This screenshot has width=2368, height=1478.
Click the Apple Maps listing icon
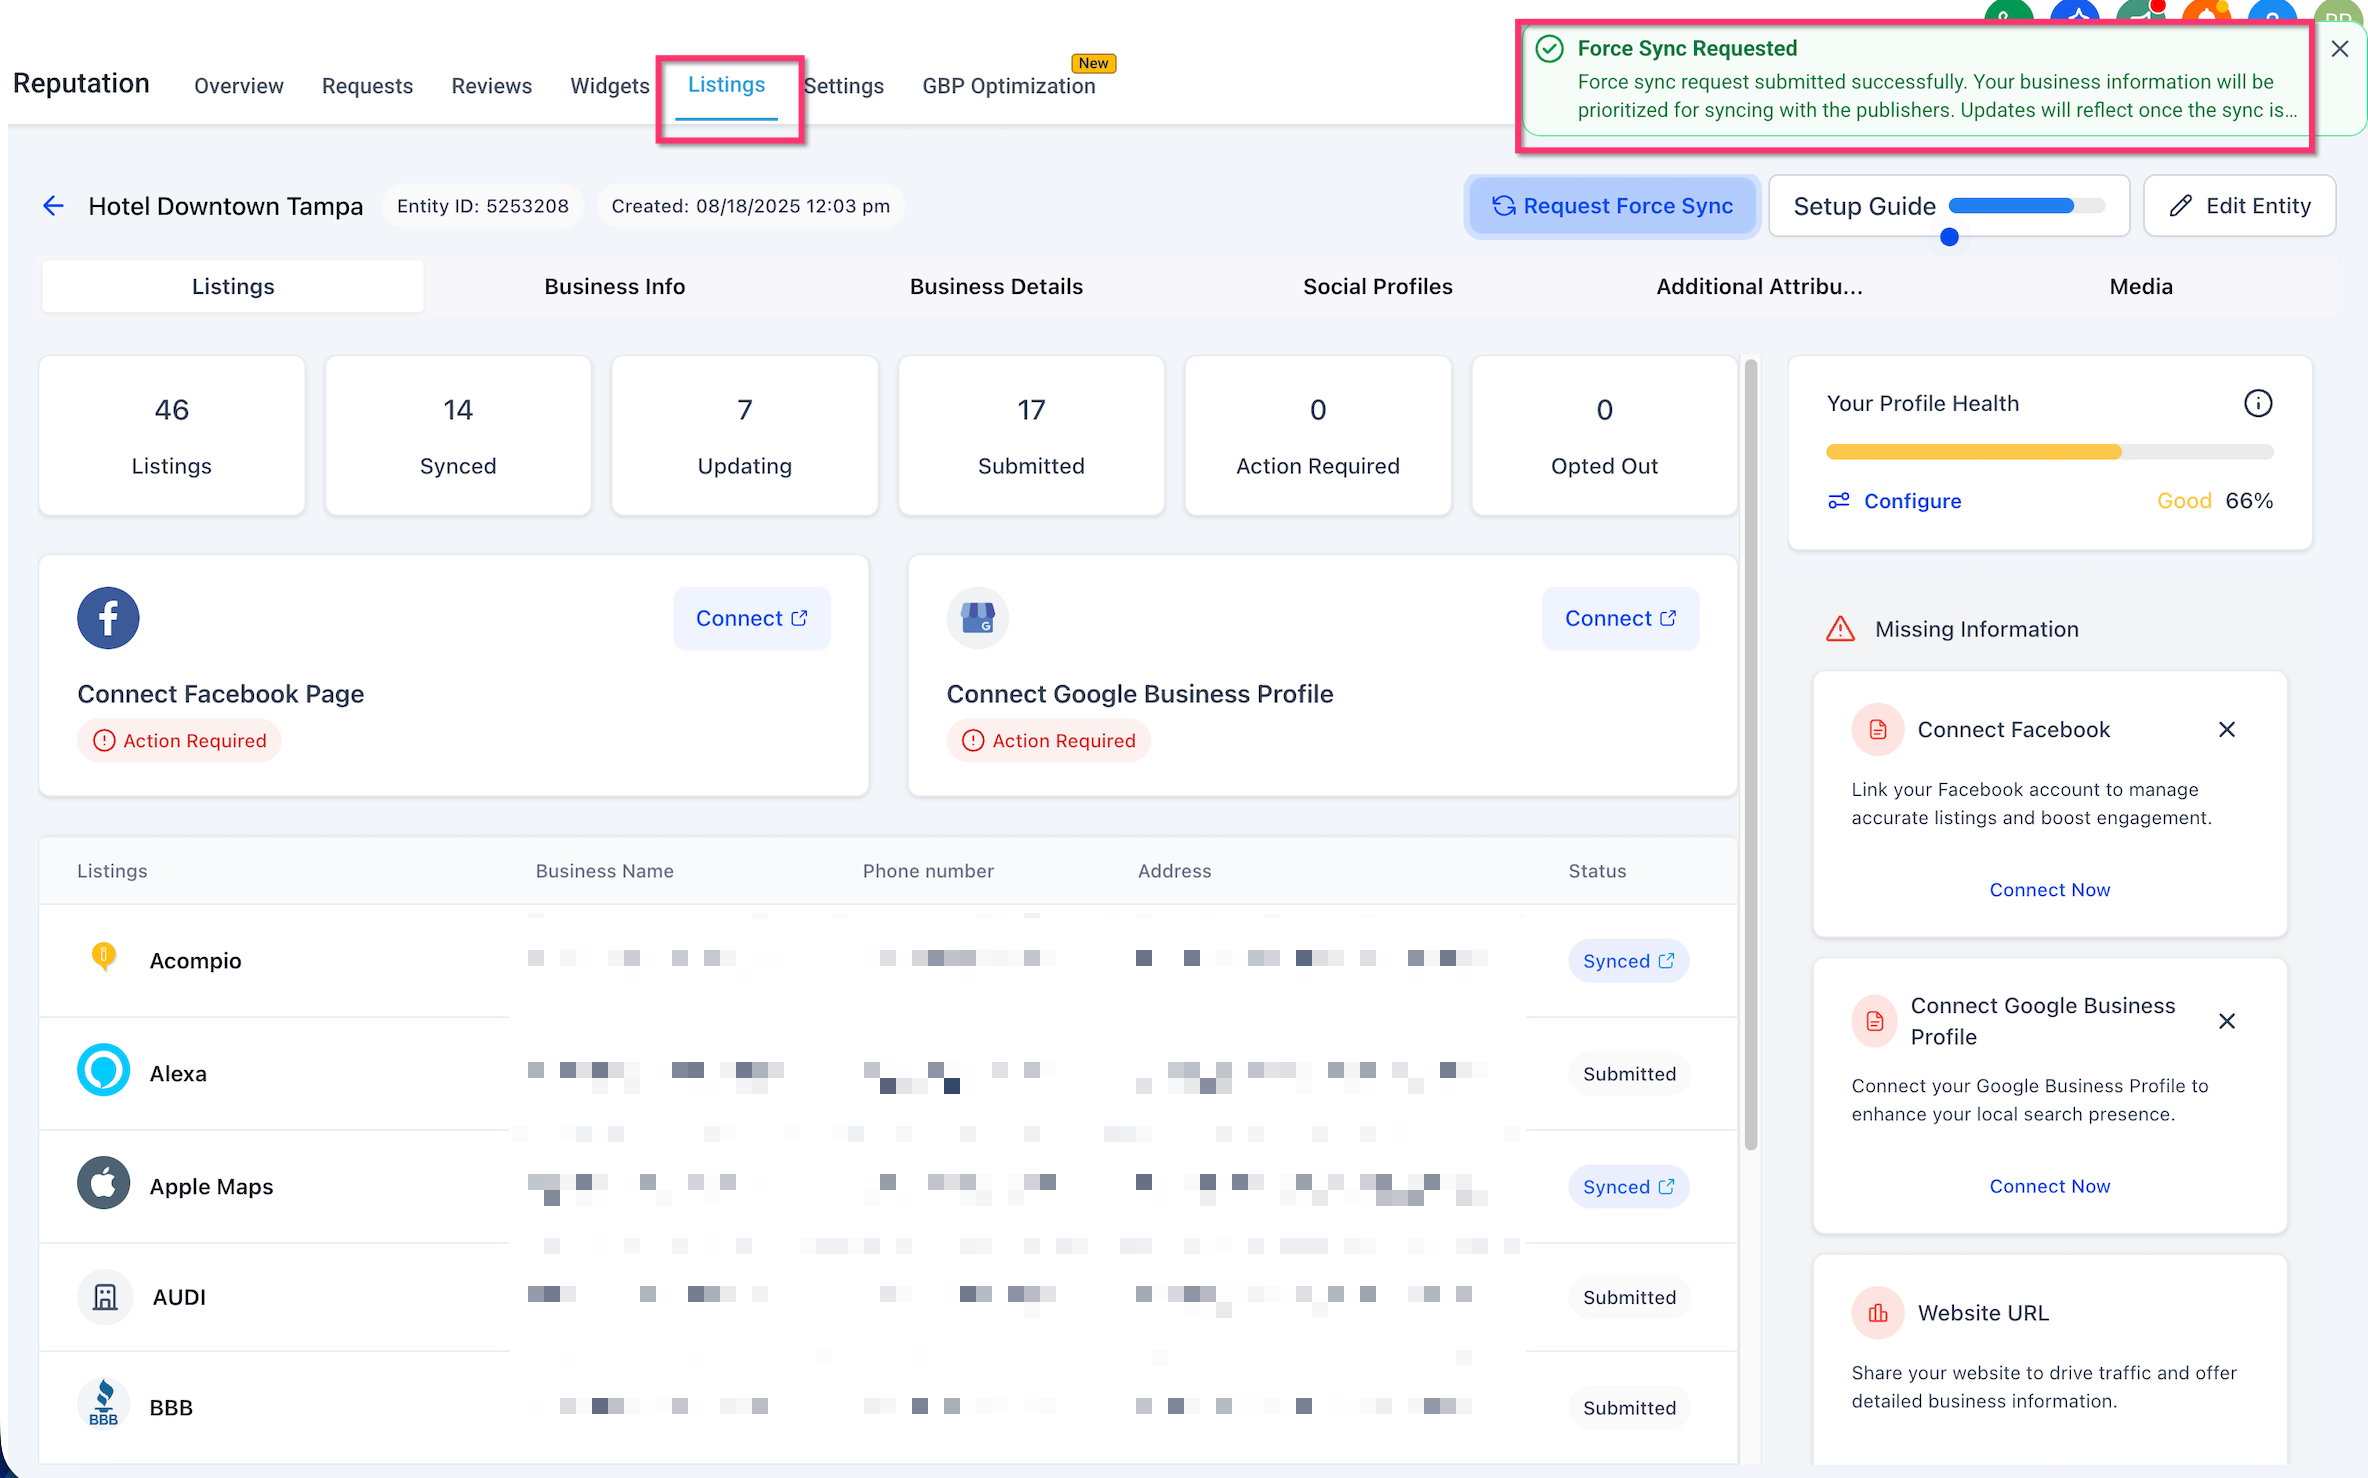(x=103, y=1183)
